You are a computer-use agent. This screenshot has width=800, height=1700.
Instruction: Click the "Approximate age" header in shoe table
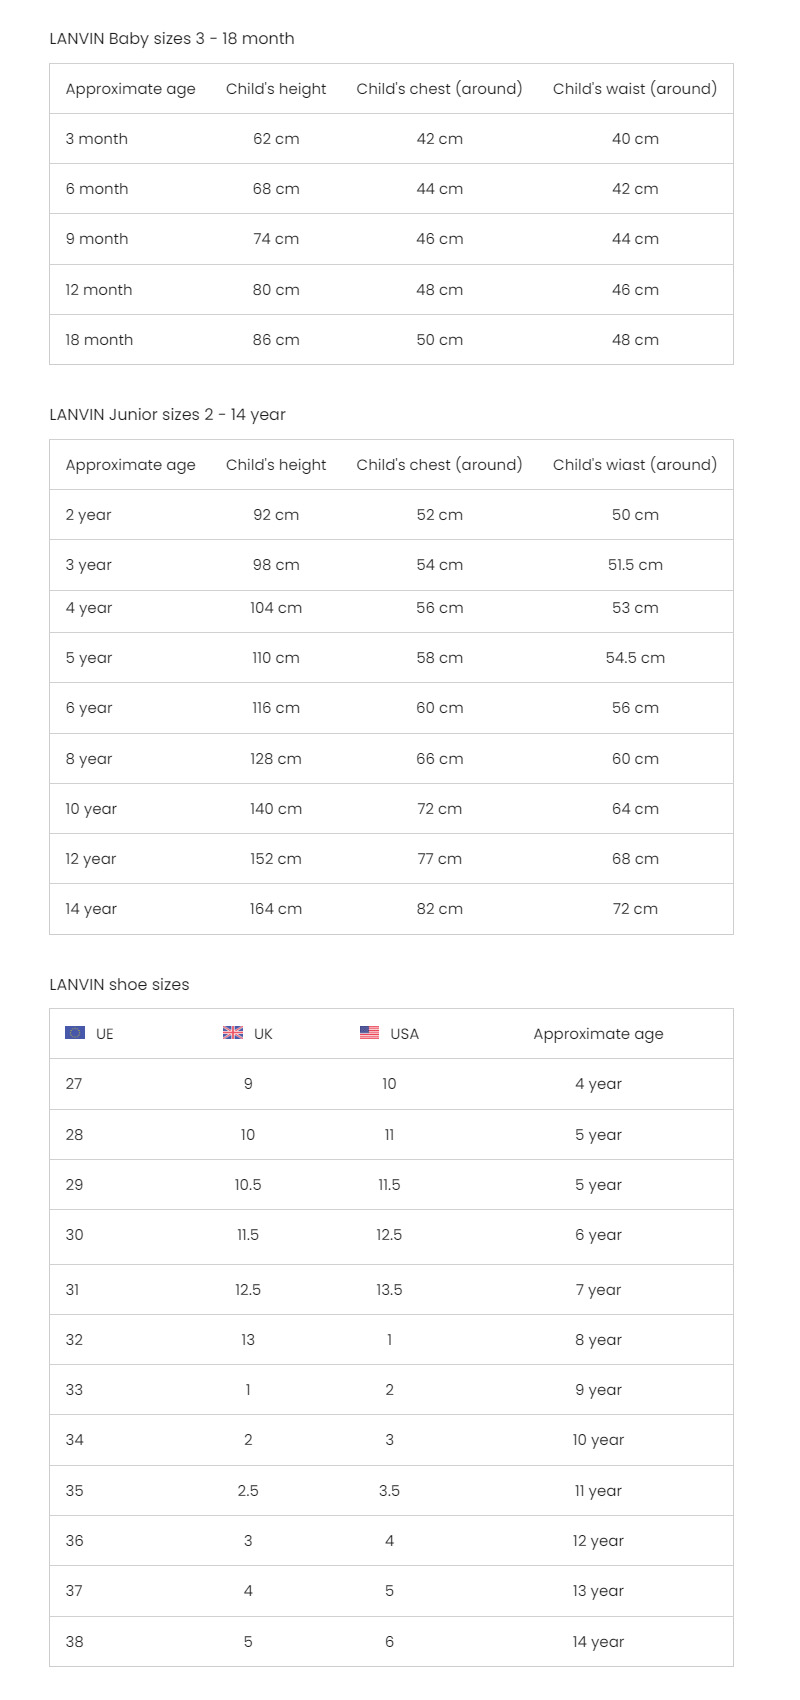598,1034
